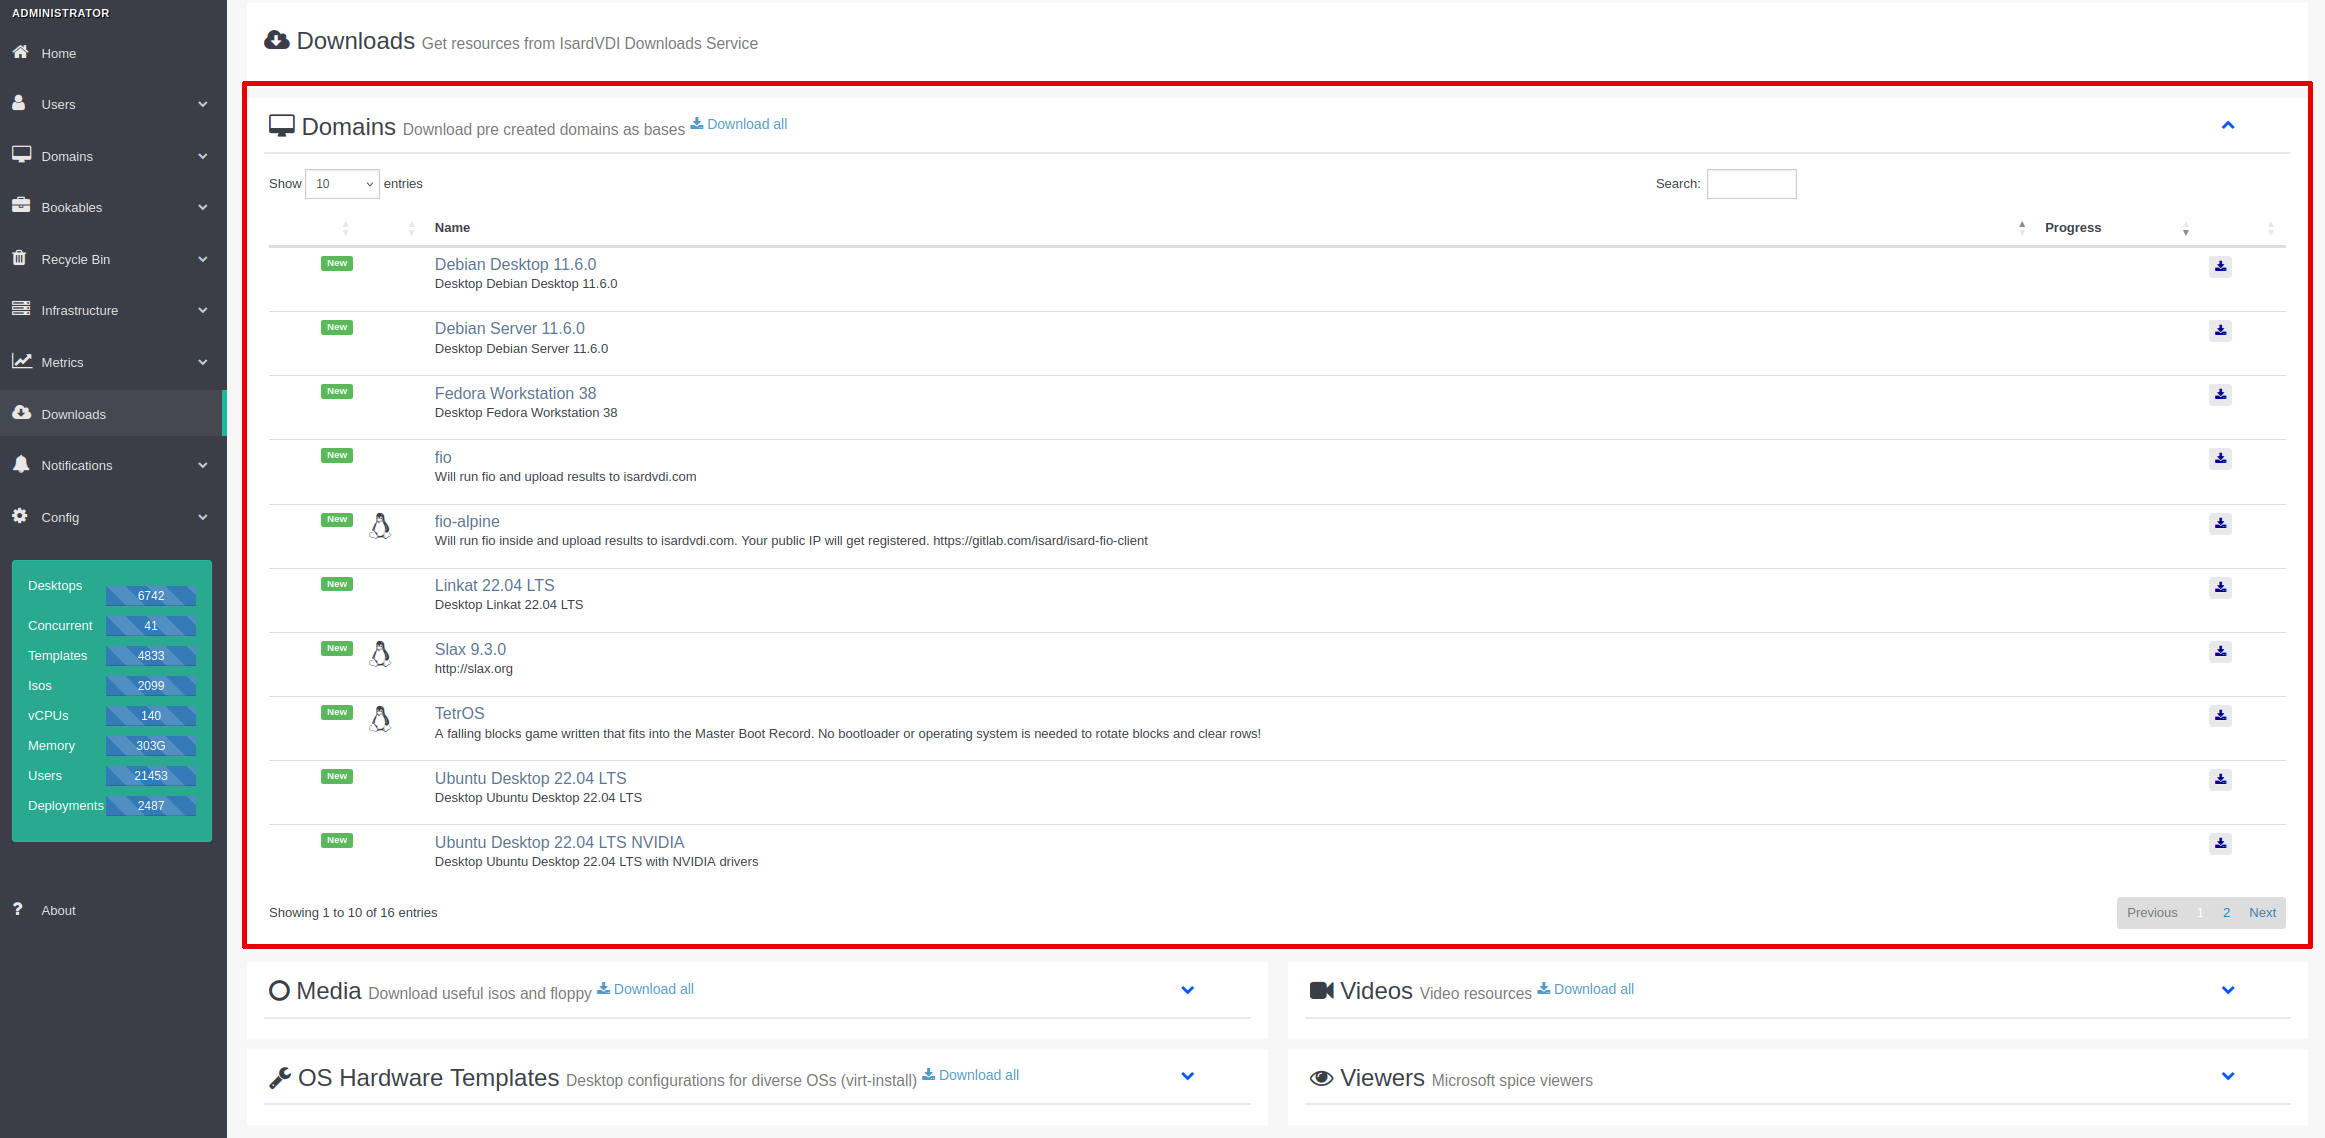Go to the Next page of entries
Screen dimensions: 2325x1138
point(2262,912)
